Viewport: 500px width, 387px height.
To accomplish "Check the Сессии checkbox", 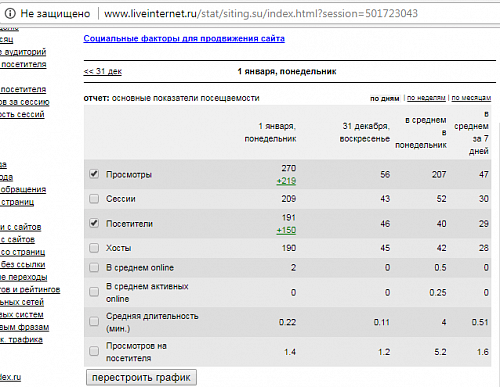I will click(x=94, y=199).
